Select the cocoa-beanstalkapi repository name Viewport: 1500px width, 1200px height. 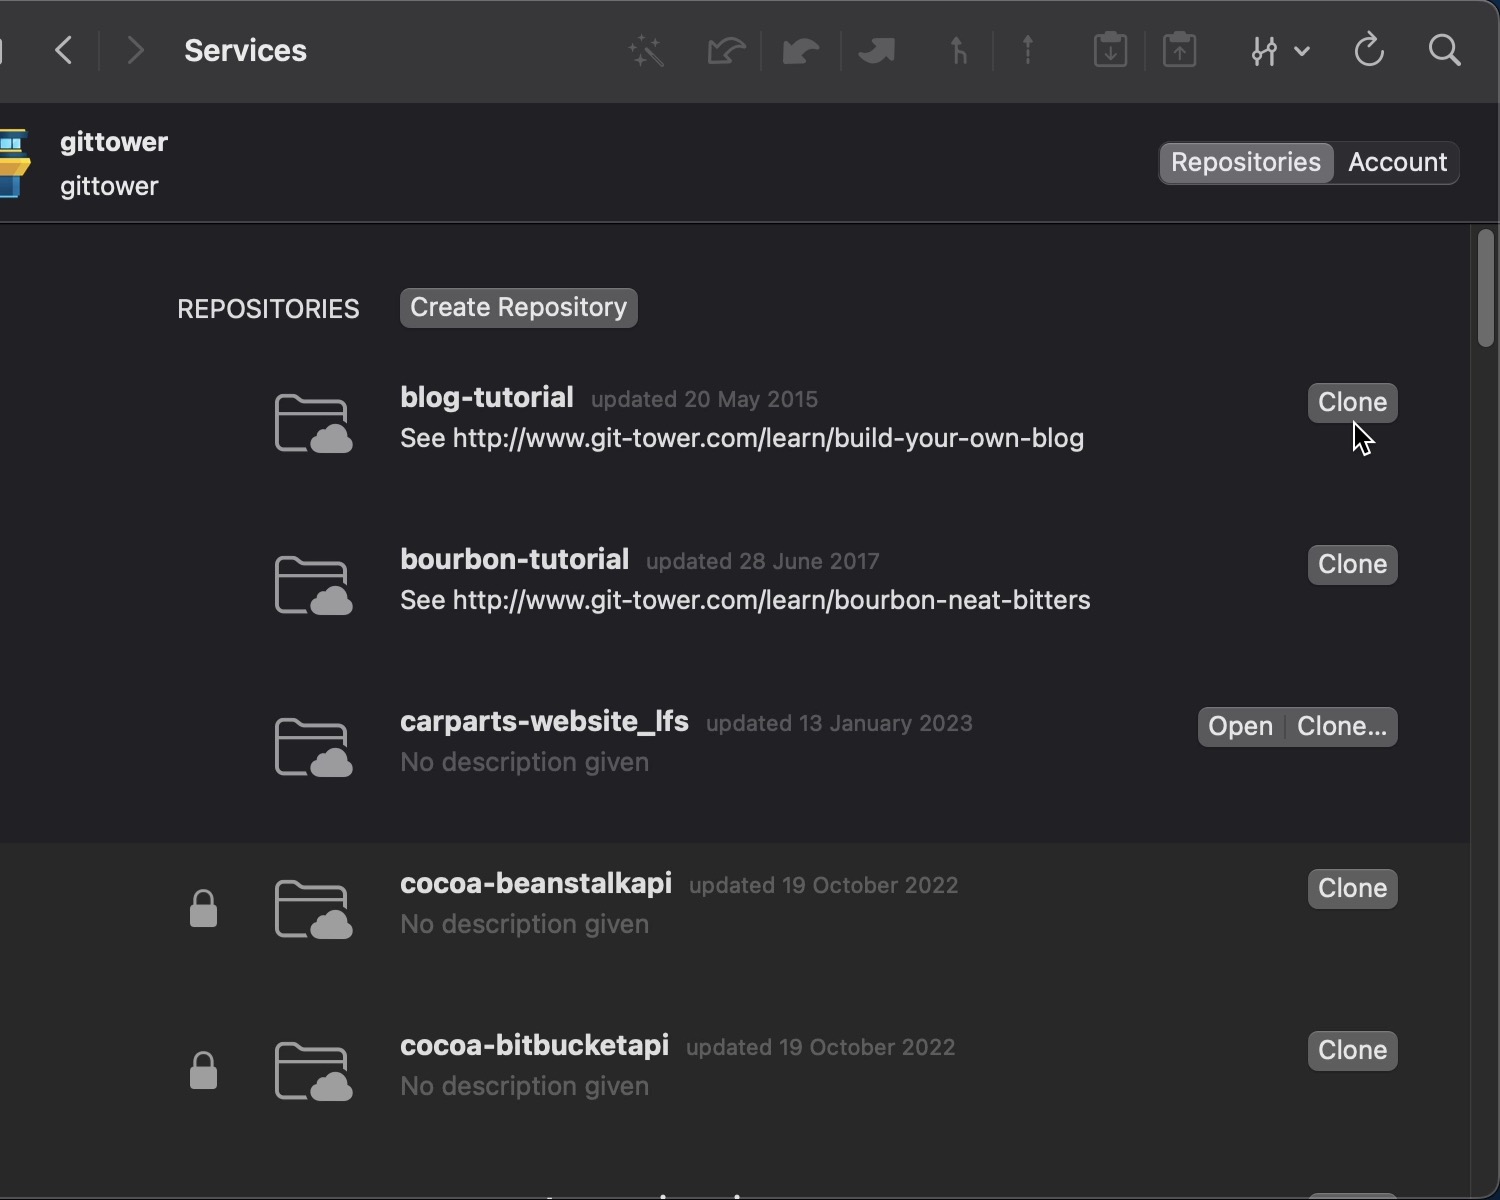click(536, 883)
